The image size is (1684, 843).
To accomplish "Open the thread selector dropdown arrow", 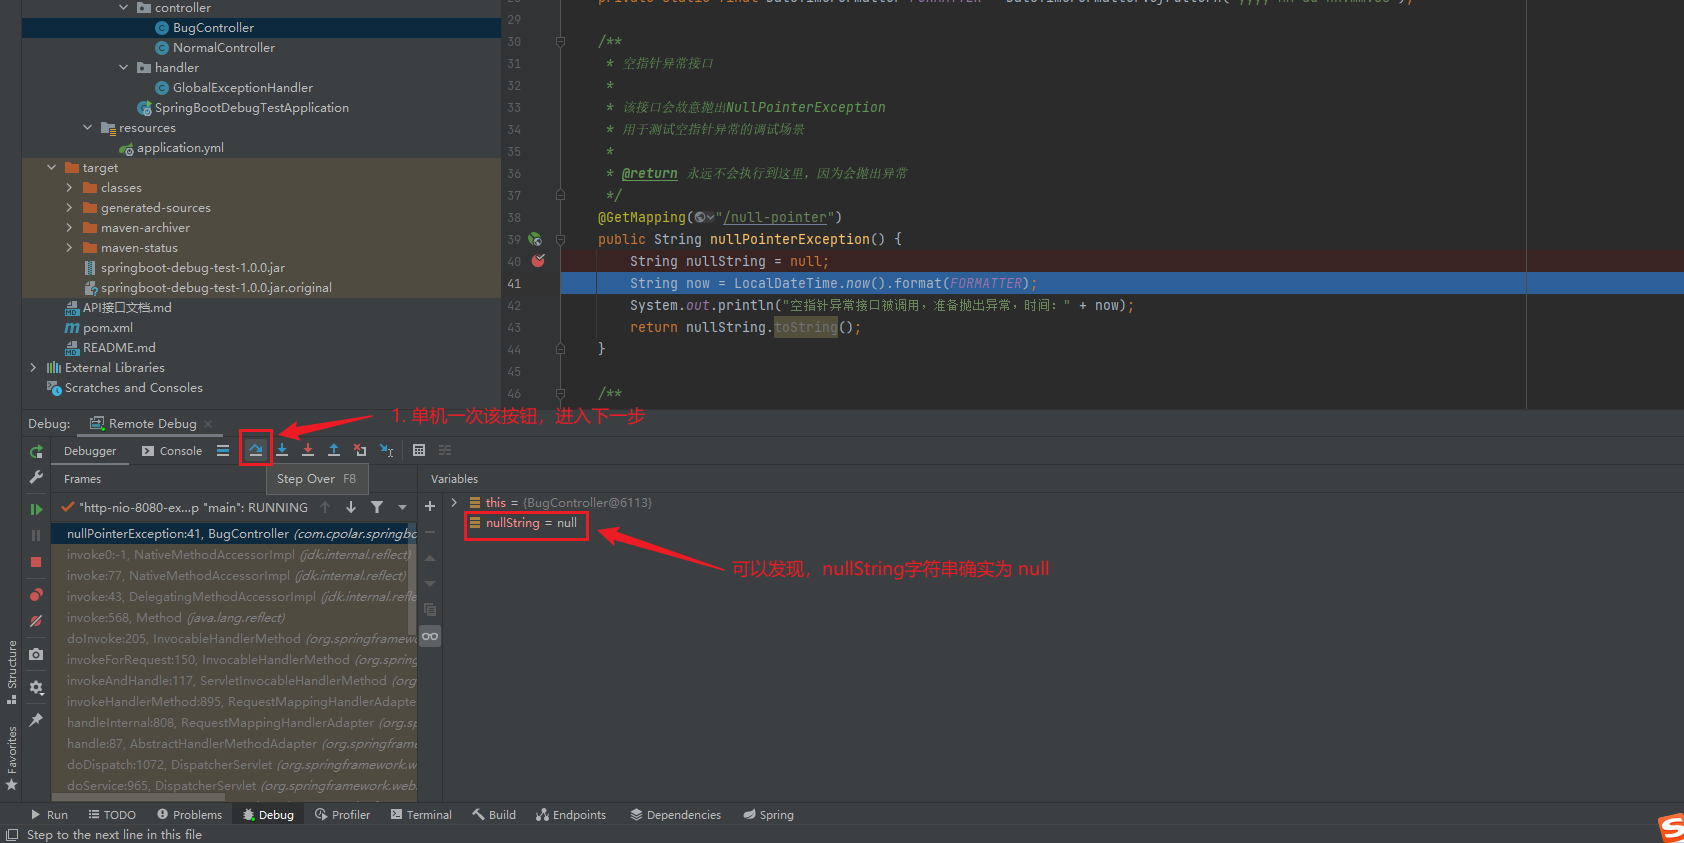I will (x=402, y=508).
